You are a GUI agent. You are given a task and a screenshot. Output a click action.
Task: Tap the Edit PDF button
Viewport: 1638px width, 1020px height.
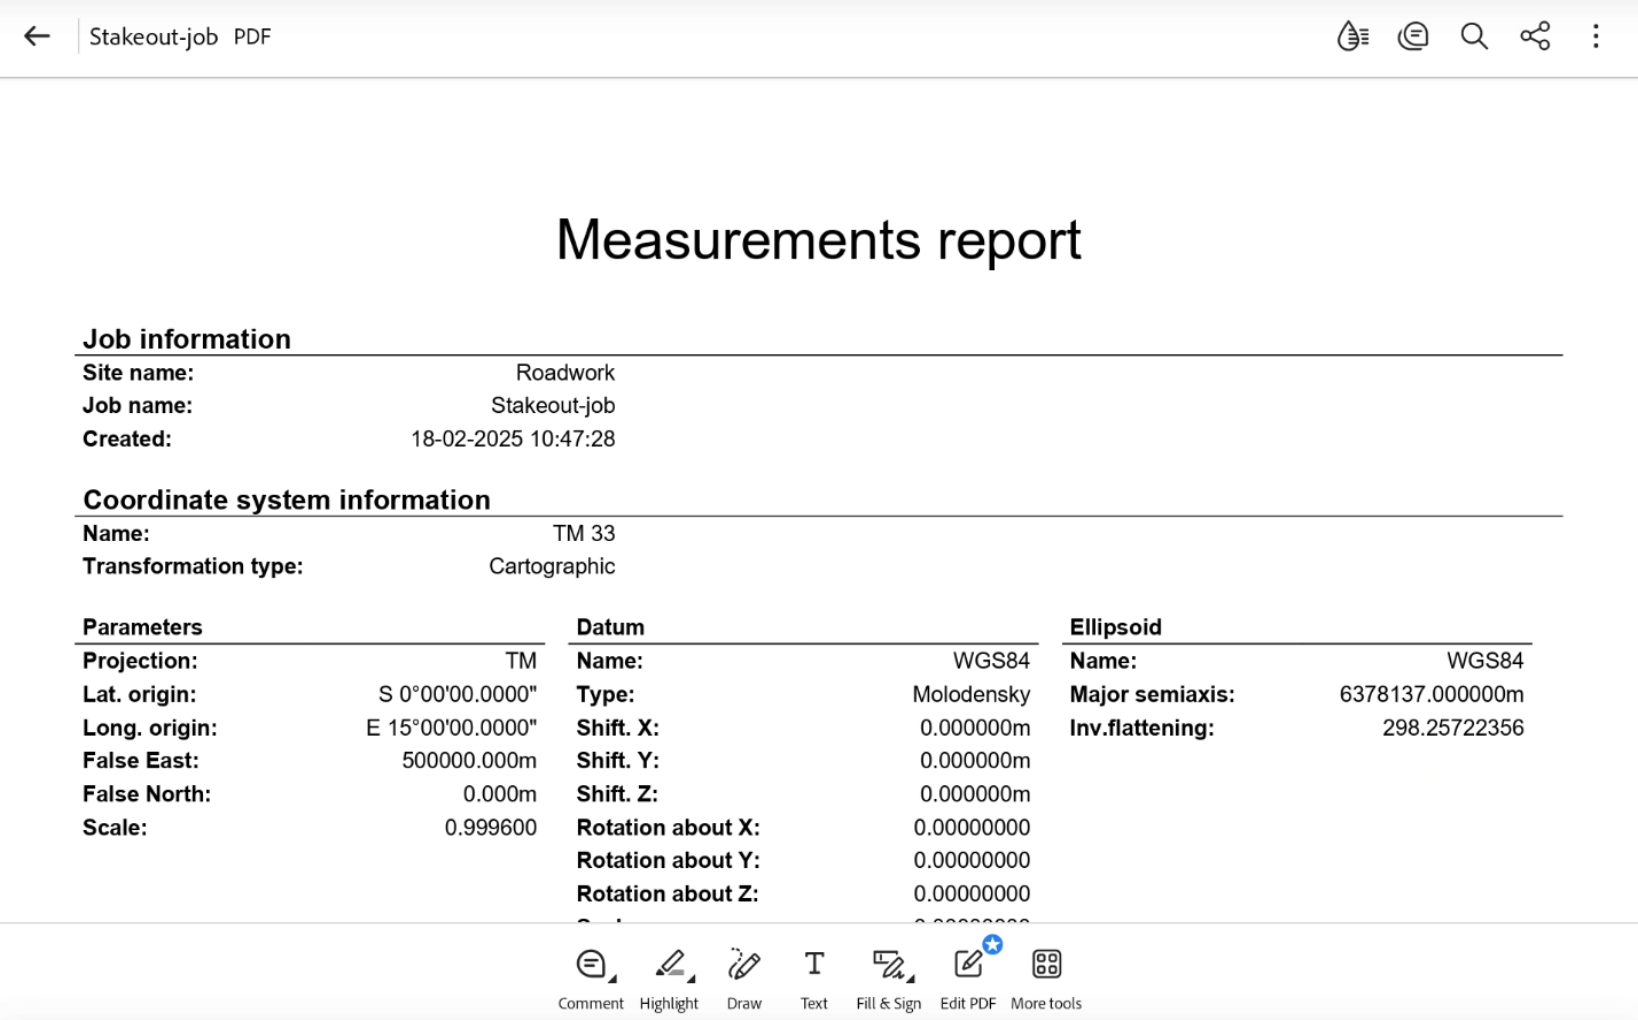tap(967, 965)
